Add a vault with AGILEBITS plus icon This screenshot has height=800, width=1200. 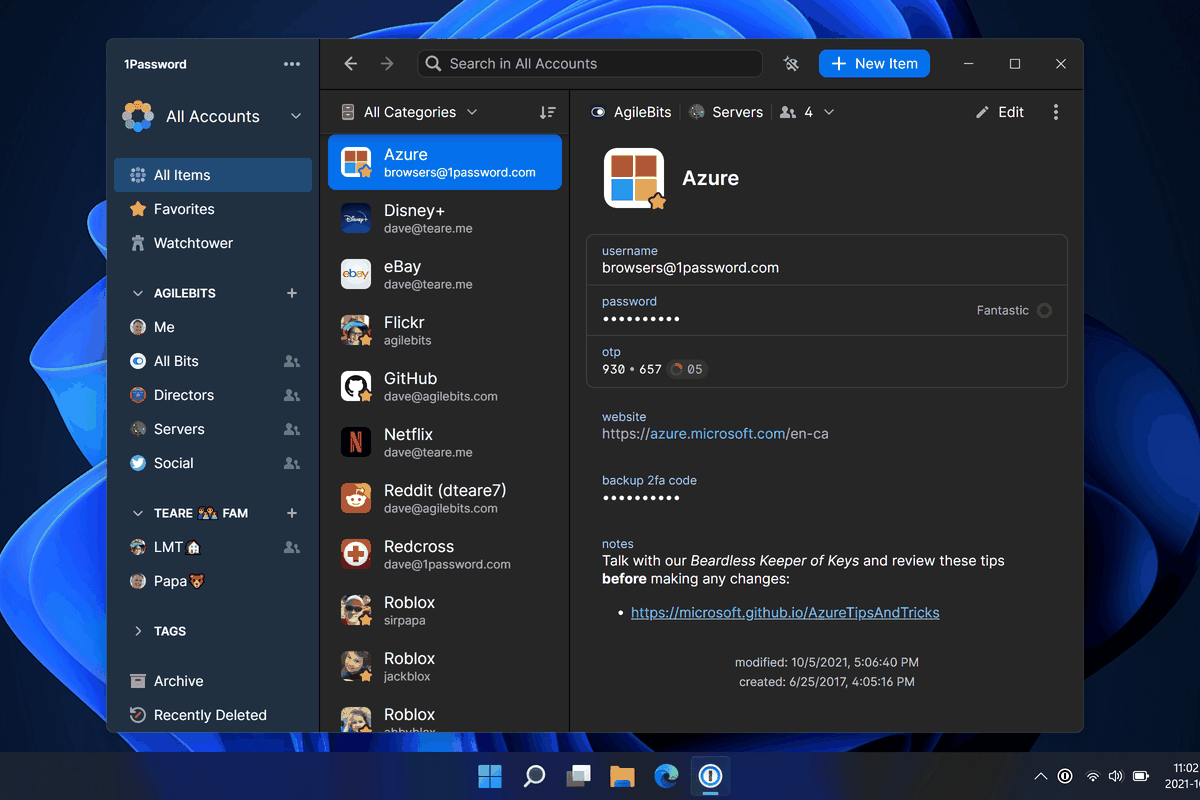292,293
